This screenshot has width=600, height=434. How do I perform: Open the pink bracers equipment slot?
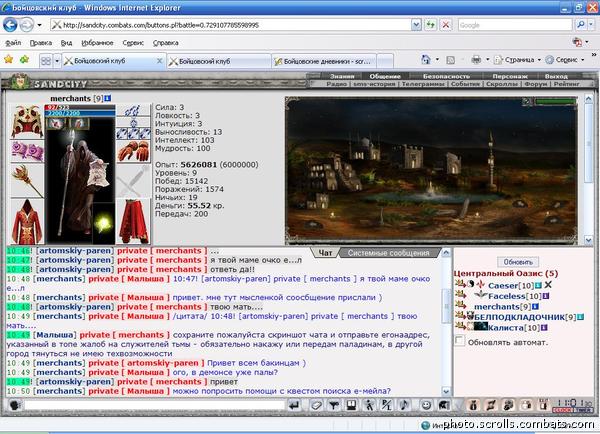click(27, 151)
